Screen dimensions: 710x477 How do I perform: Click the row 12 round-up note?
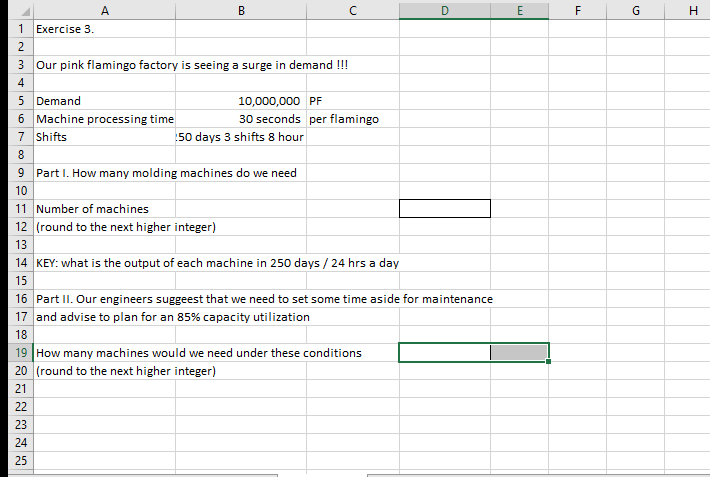[126, 227]
